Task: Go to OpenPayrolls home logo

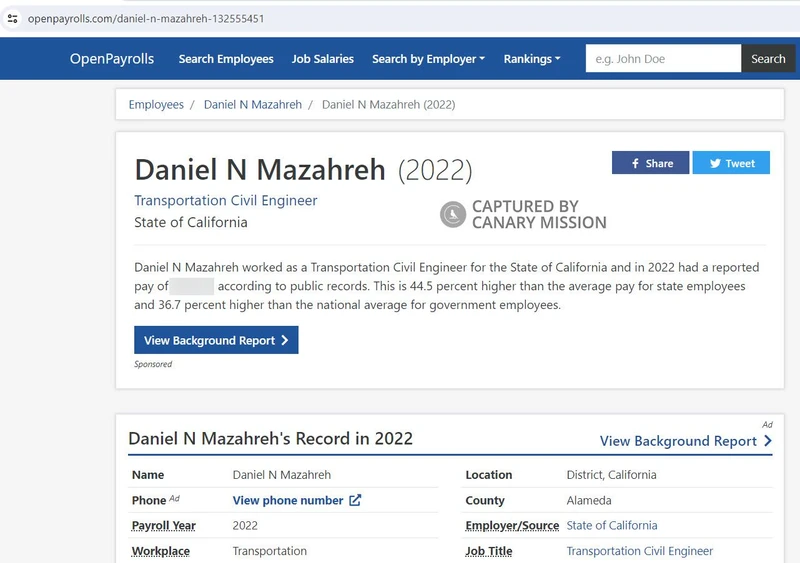Action: (x=112, y=59)
